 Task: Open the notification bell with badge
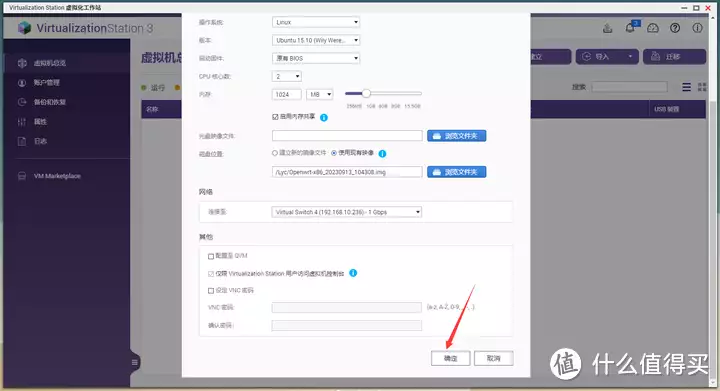click(x=630, y=28)
